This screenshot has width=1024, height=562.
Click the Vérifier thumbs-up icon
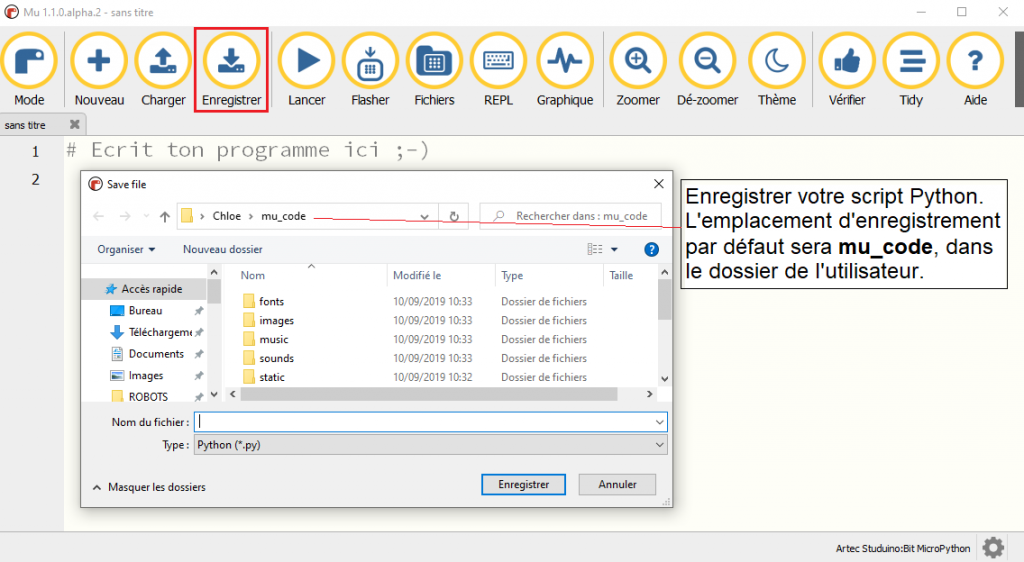(846, 62)
